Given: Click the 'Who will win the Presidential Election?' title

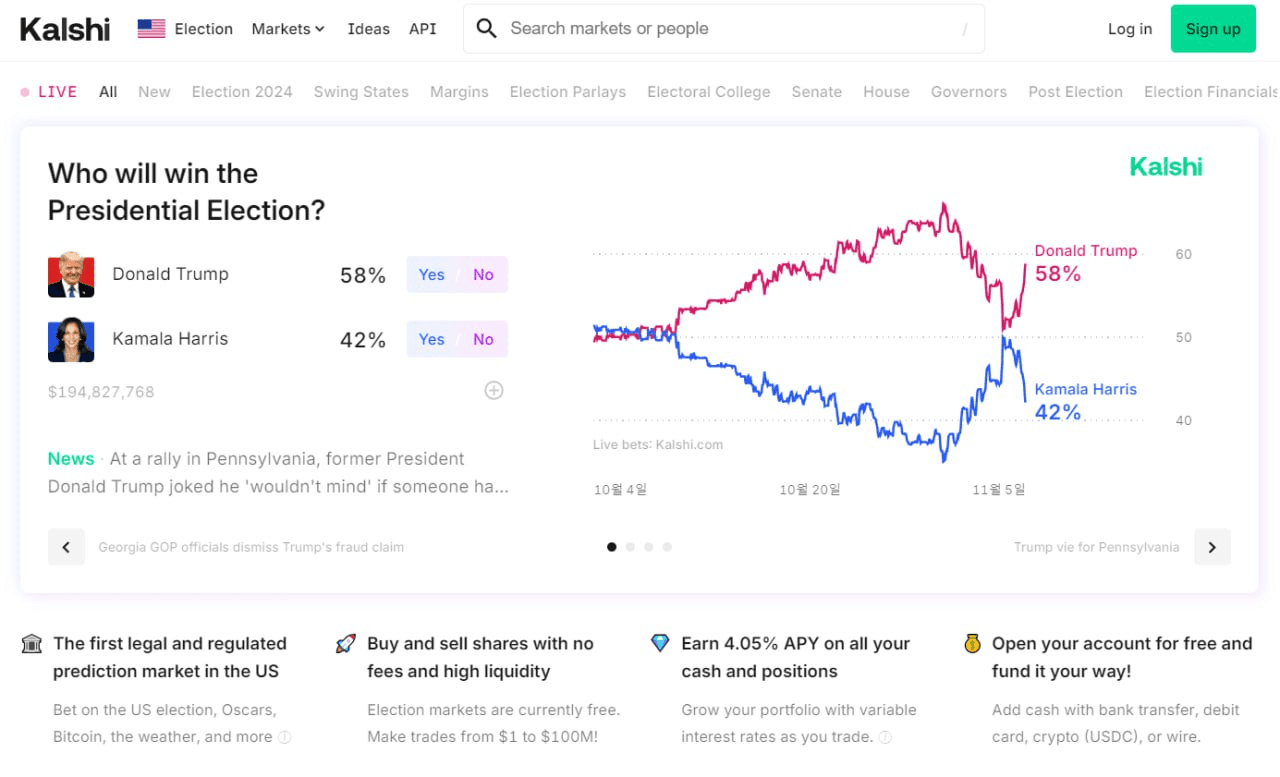Looking at the screenshot, I should (x=187, y=192).
